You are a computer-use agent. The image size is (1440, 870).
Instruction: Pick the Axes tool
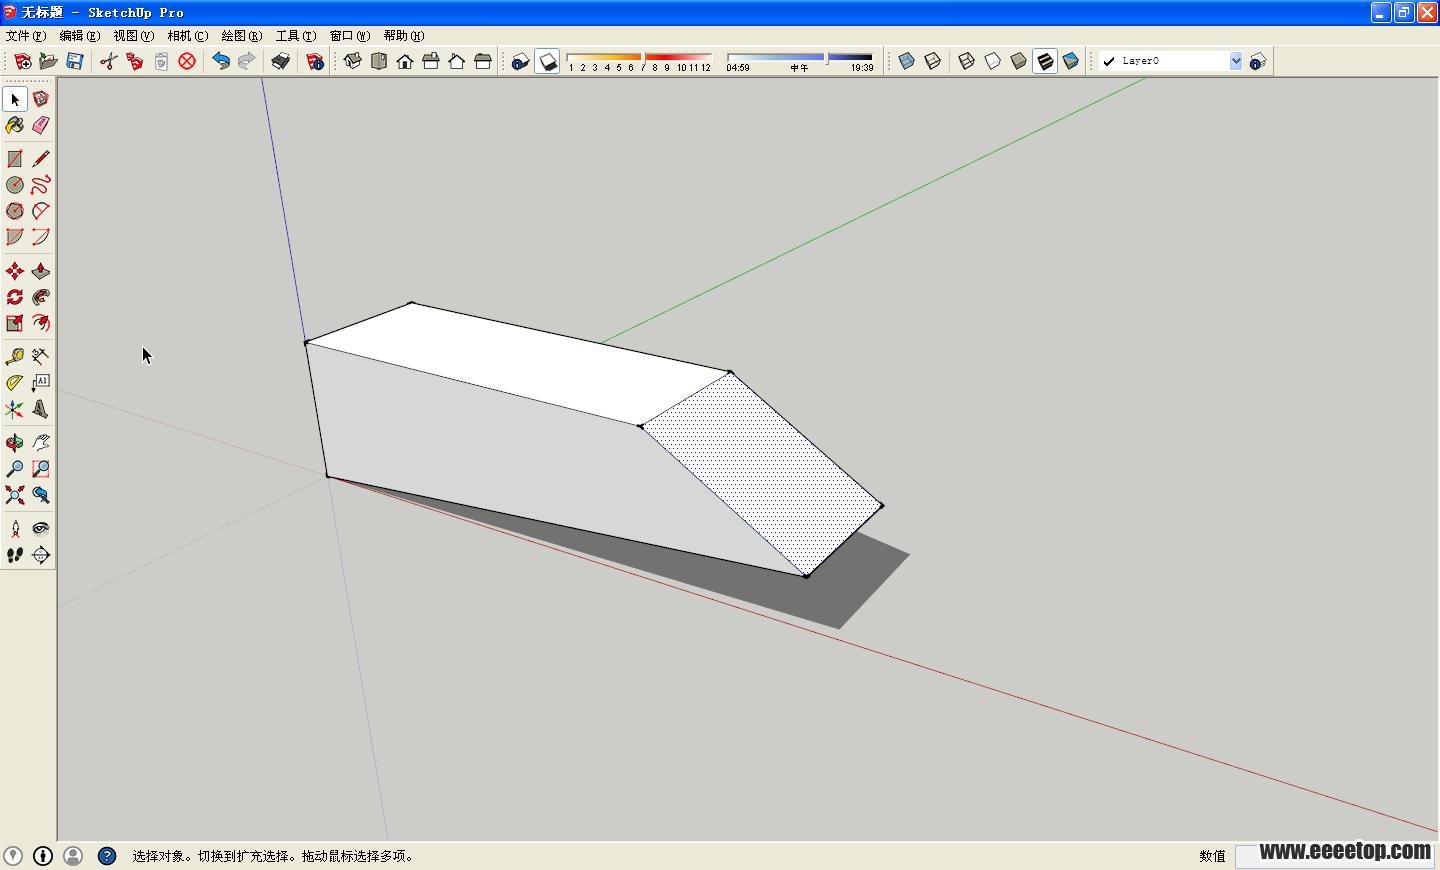[x=15, y=409]
